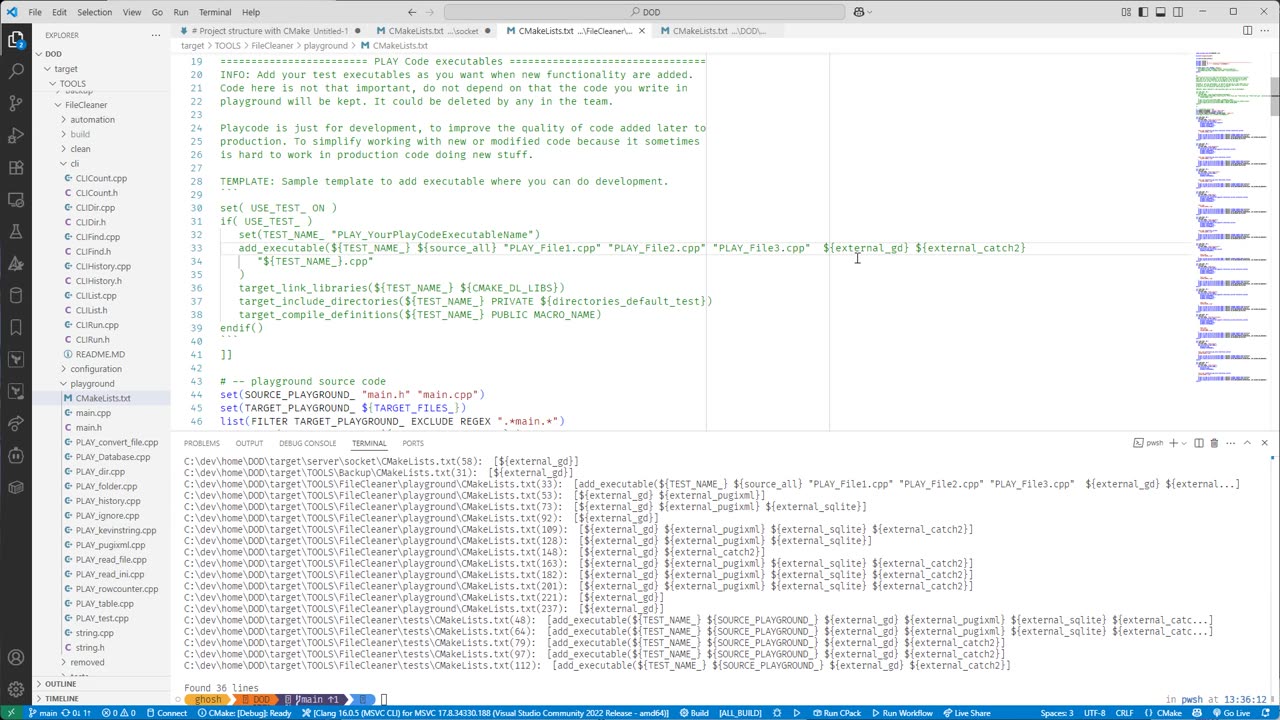The height and width of the screenshot is (720, 1280).
Task: Open the File menu
Action: 35,12
